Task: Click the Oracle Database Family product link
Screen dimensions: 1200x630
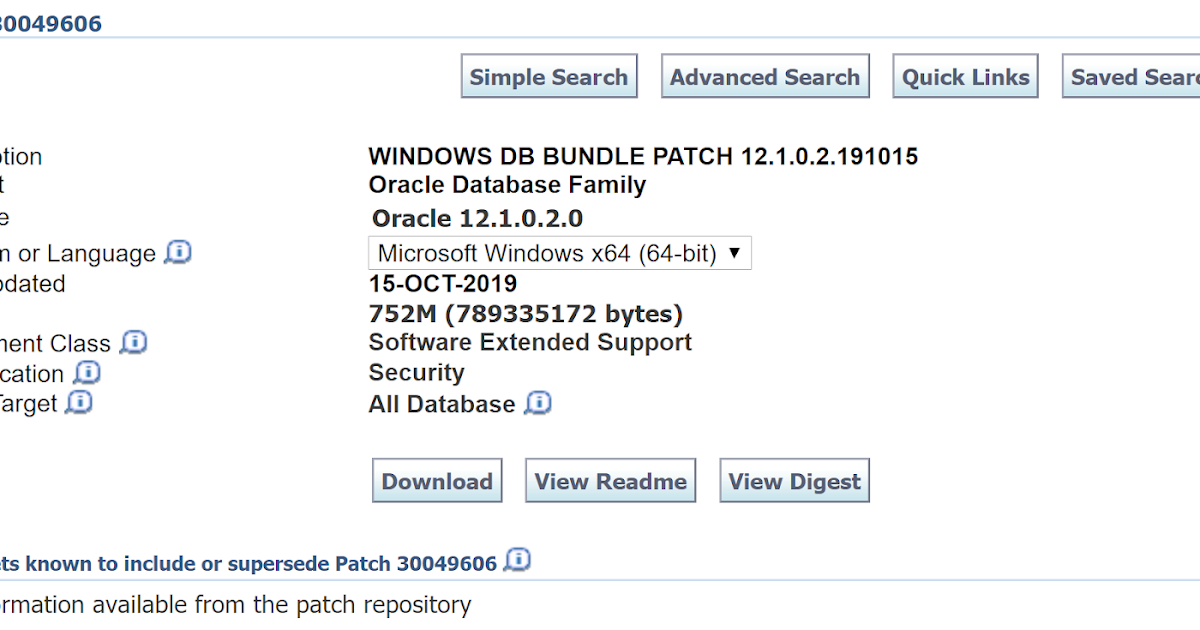Action: tap(508, 184)
